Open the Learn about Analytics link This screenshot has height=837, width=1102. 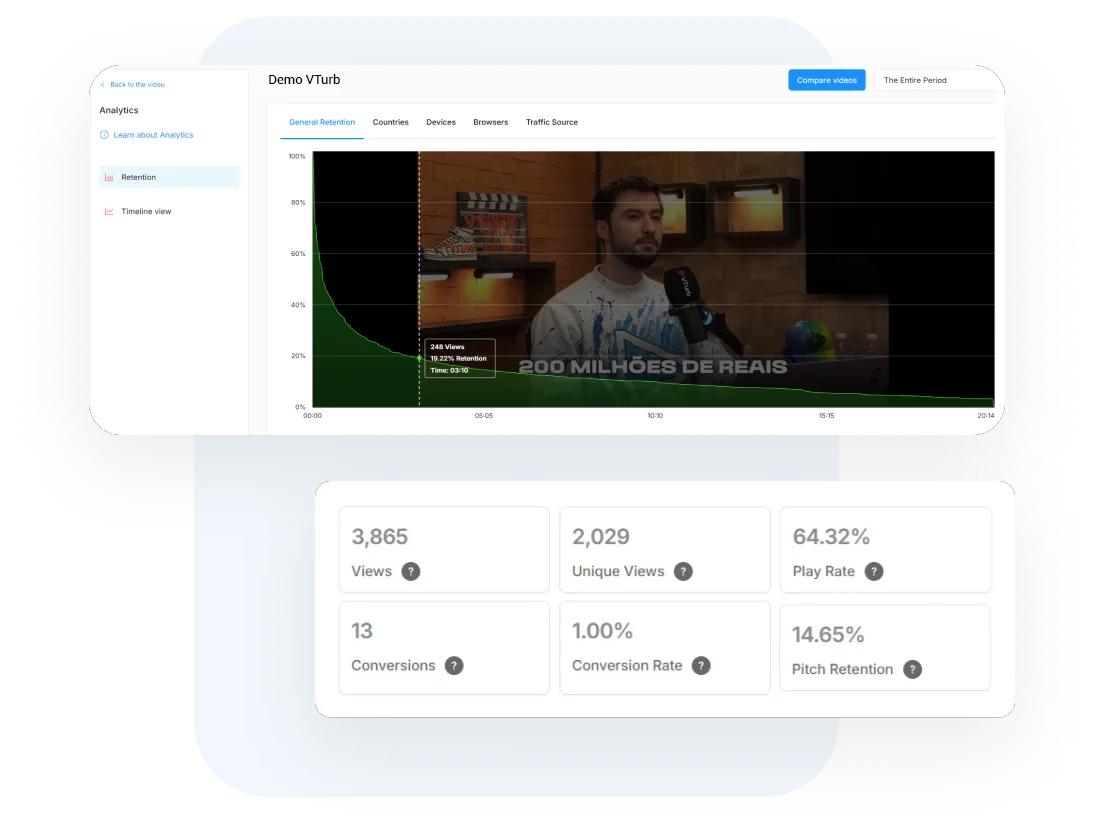click(153, 135)
